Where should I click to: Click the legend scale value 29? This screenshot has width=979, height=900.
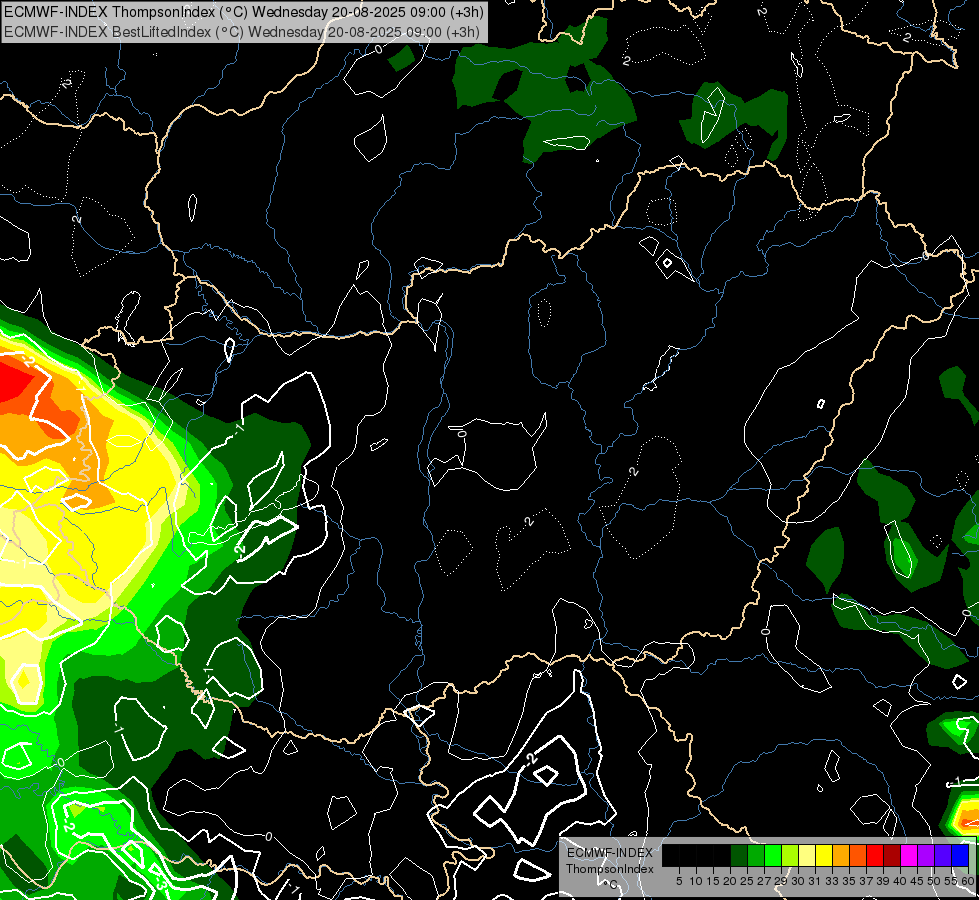[781, 881]
